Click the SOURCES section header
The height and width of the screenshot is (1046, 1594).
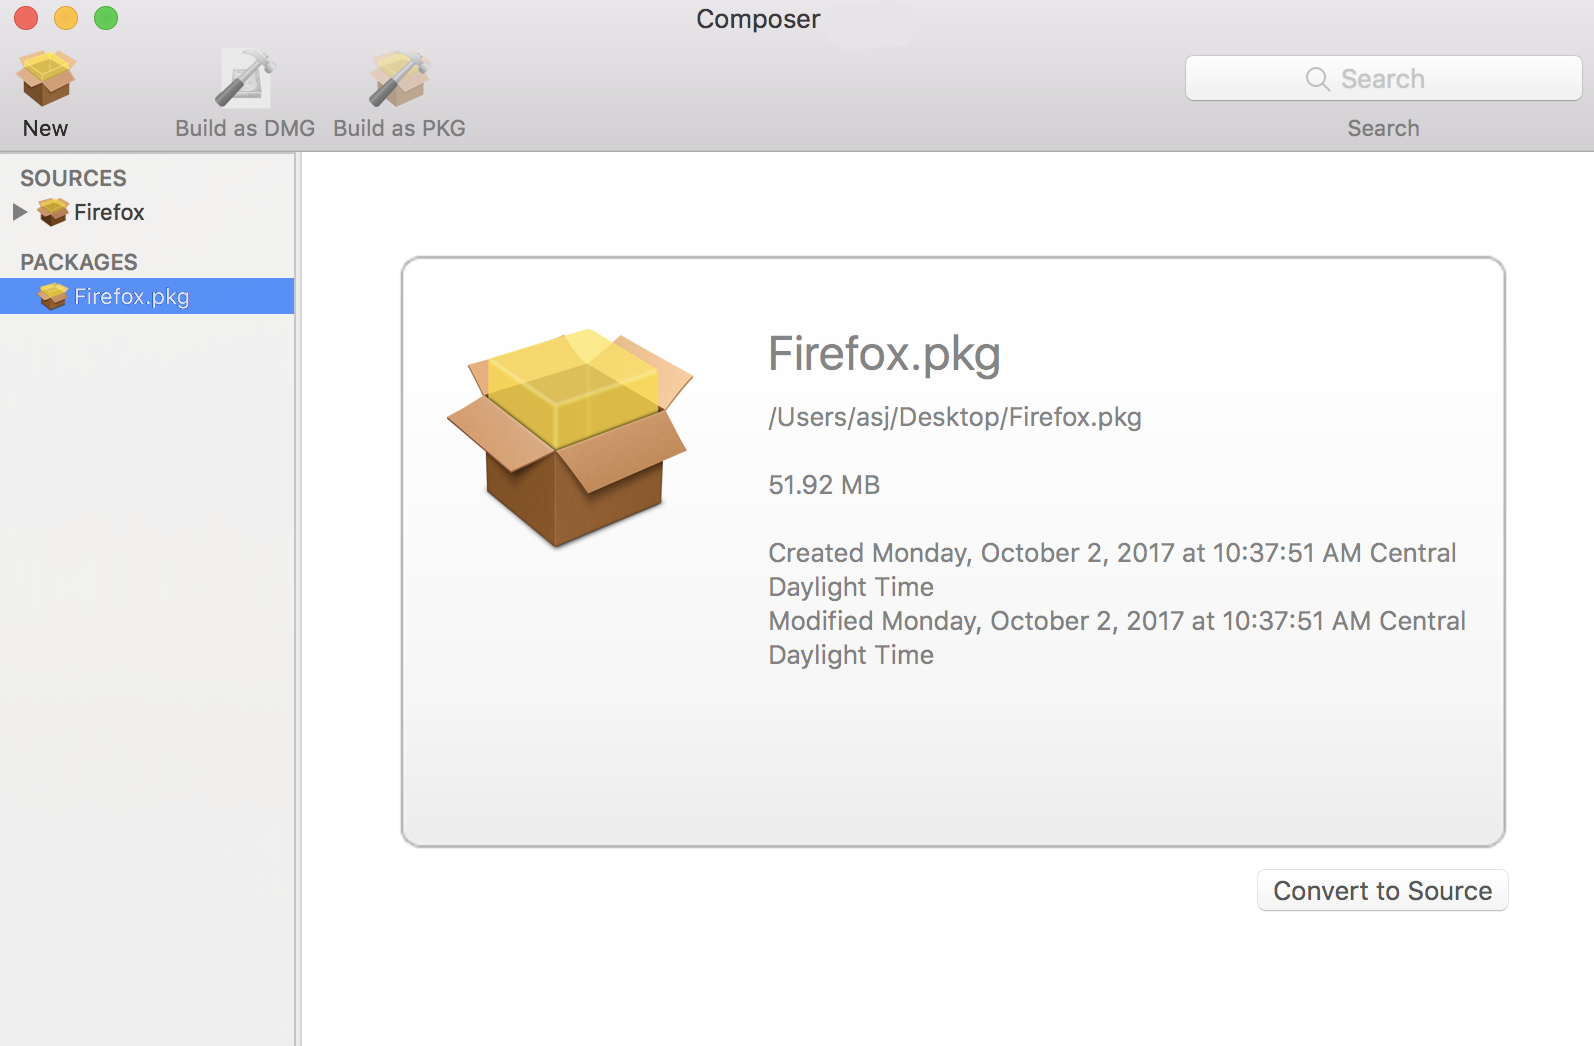pos(73,178)
